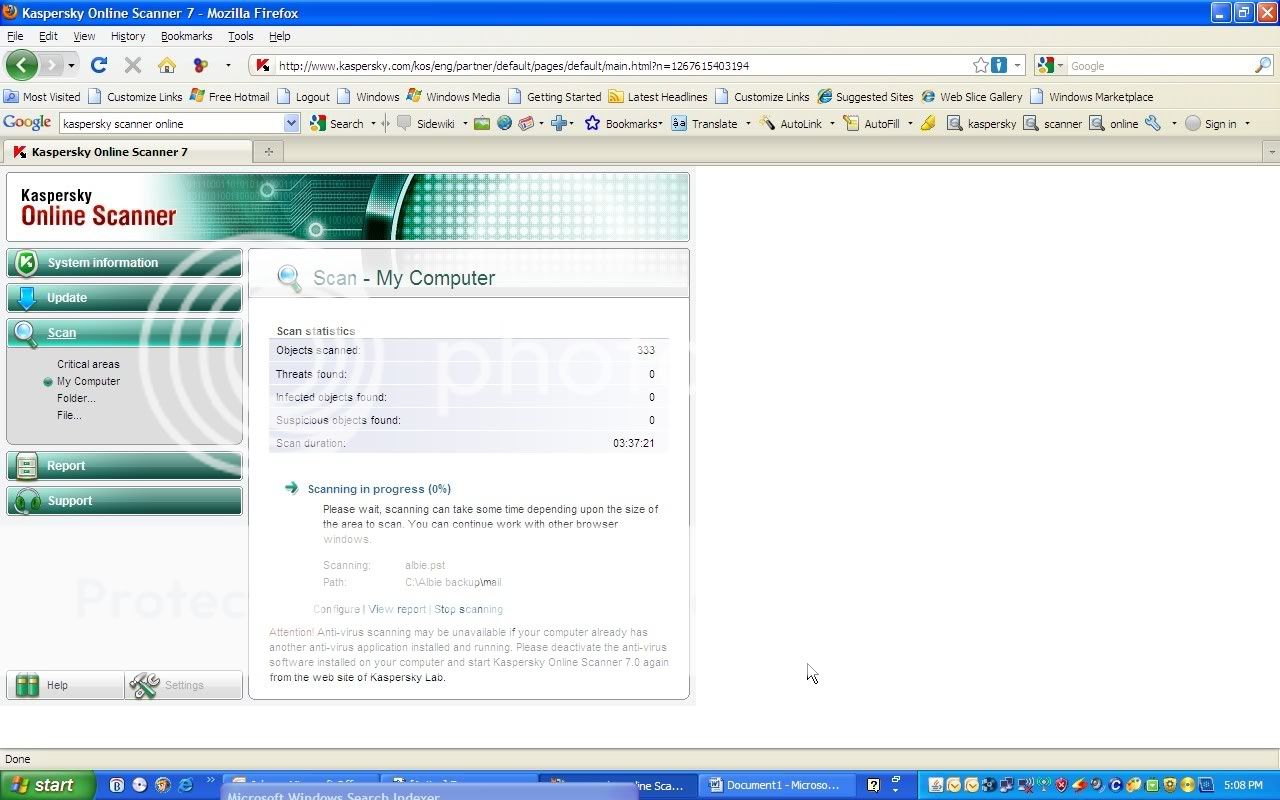Open the new tab plus button
The height and width of the screenshot is (800, 1280).
click(x=268, y=152)
